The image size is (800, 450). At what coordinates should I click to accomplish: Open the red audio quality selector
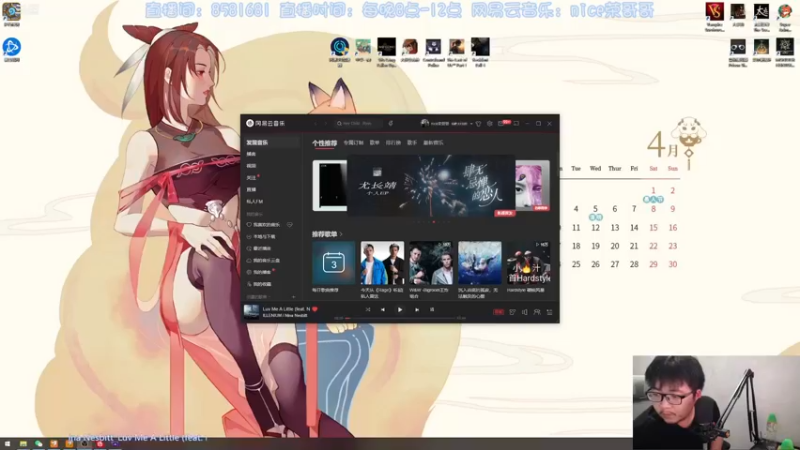498,312
